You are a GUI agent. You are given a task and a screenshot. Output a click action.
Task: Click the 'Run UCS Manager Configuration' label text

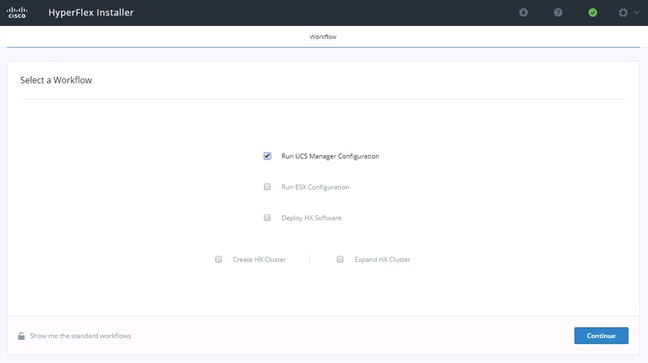pos(330,156)
